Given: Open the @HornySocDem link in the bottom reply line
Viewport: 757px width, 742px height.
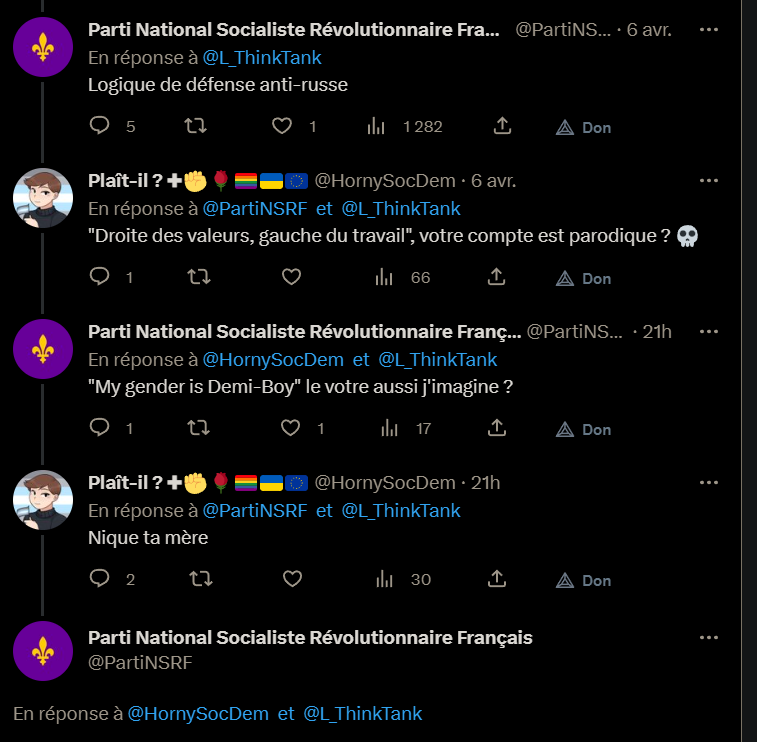Looking at the screenshot, I should [x=198, y=713].
